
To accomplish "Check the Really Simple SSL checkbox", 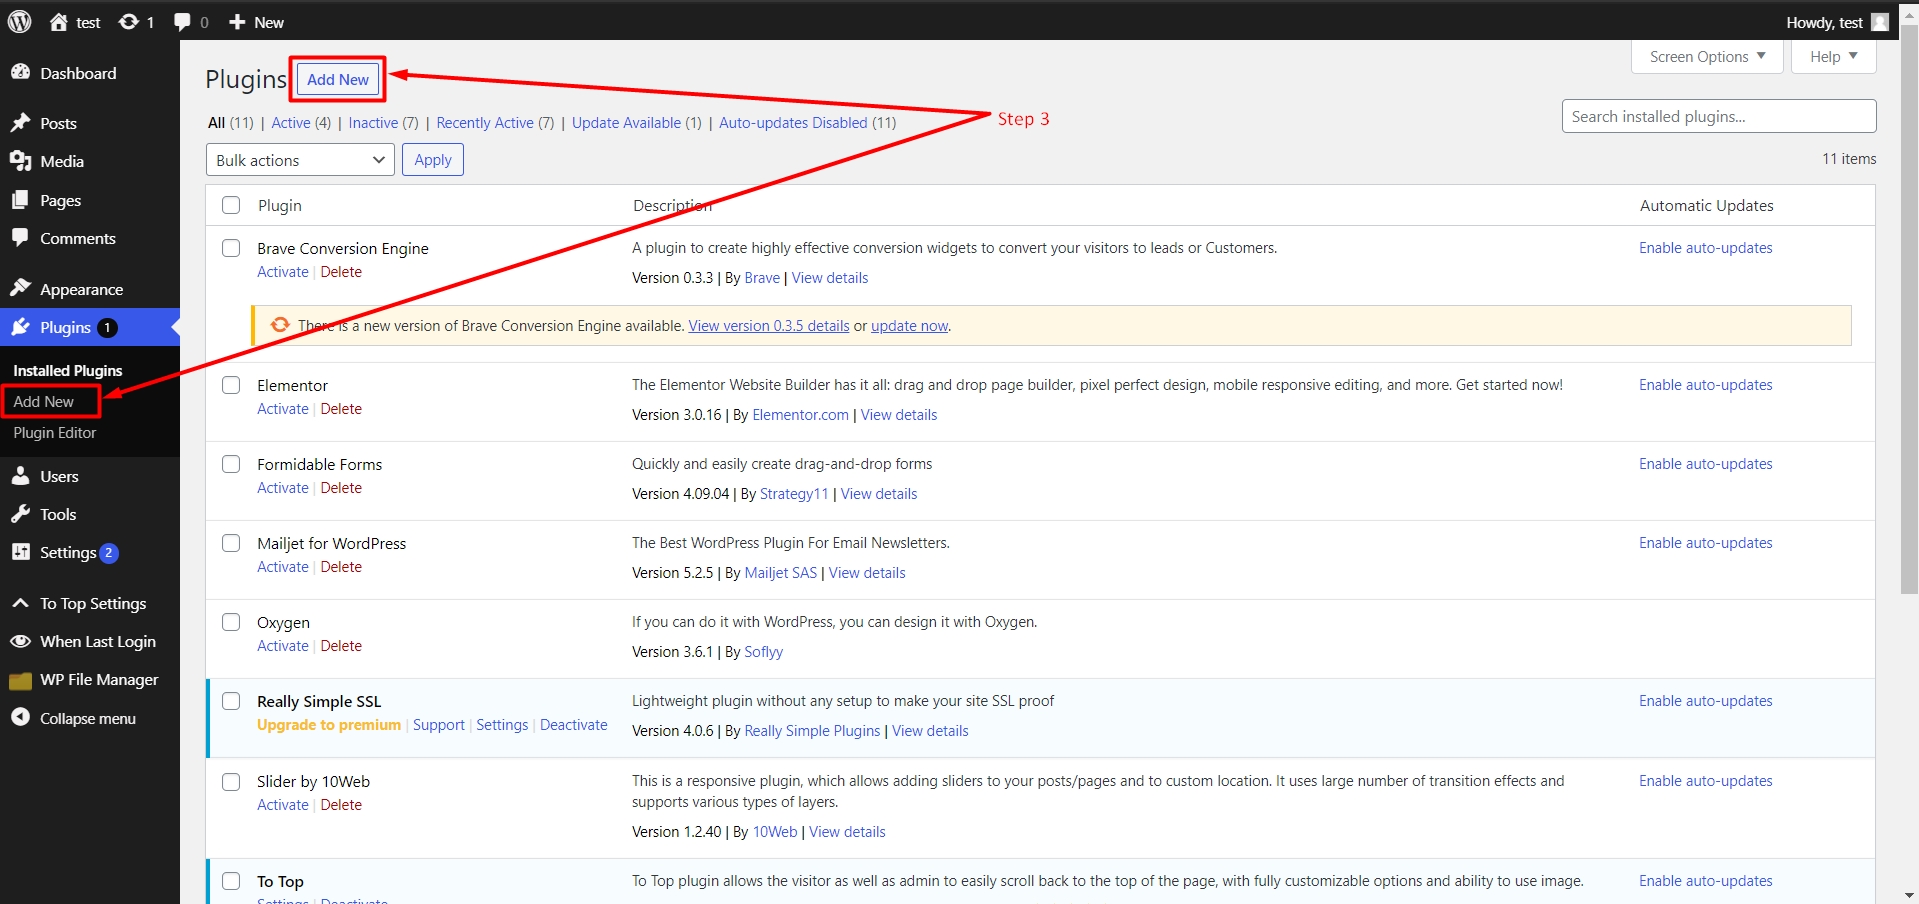I will pyautogui.click(x=231, y=701).
